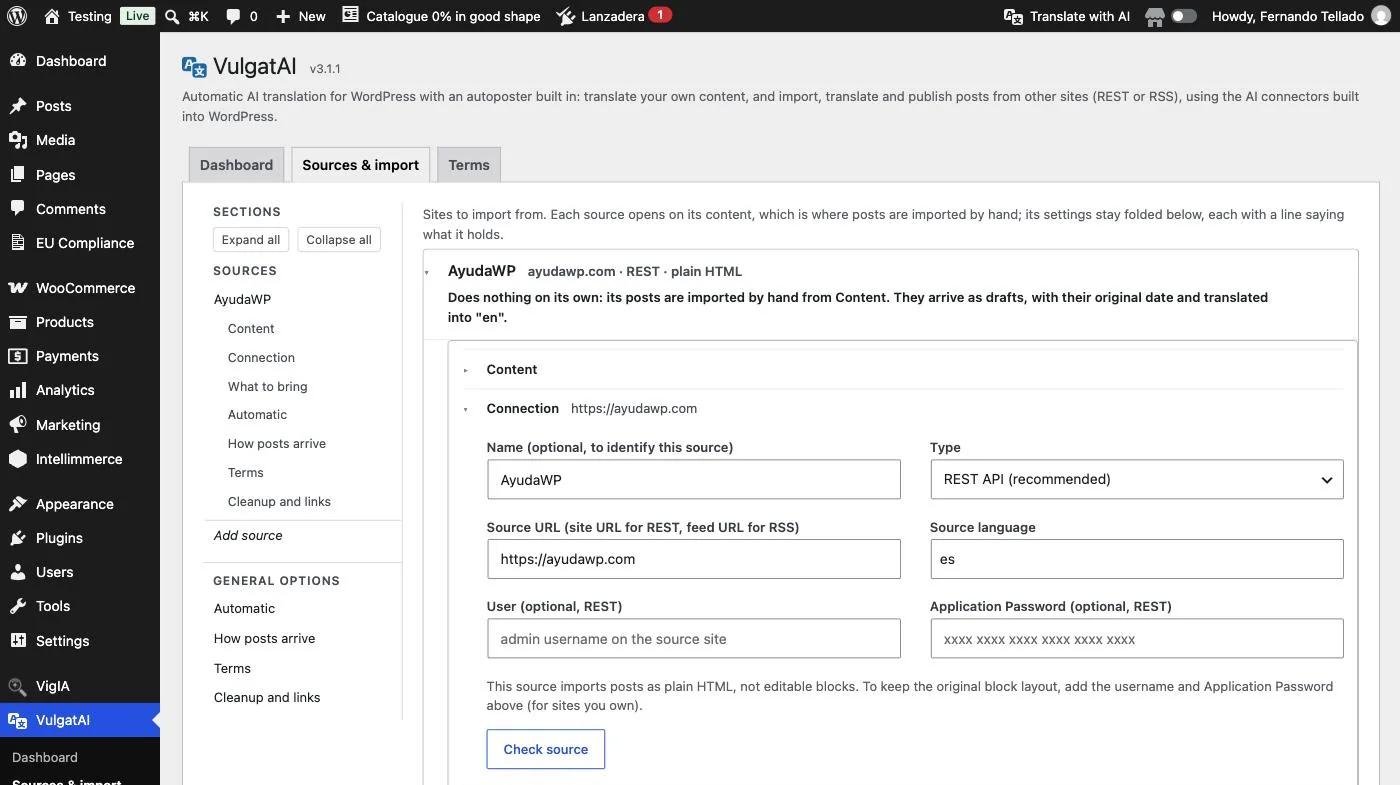This screenshot has height=785, width=1400.
Task: Click the Pages icon in the sidebar
Action: point(18,175)
